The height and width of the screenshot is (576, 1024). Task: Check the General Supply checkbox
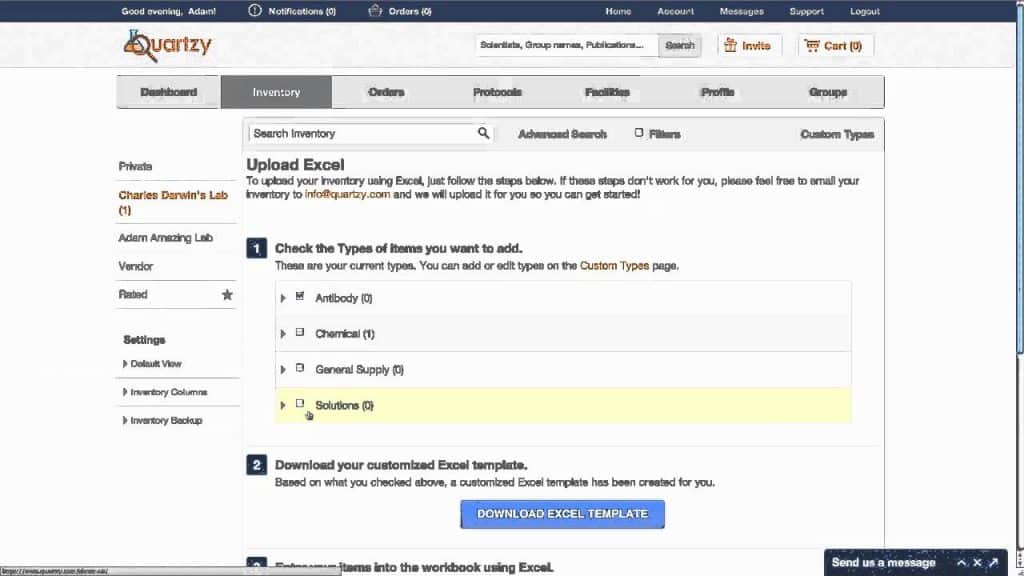point(300,368)
